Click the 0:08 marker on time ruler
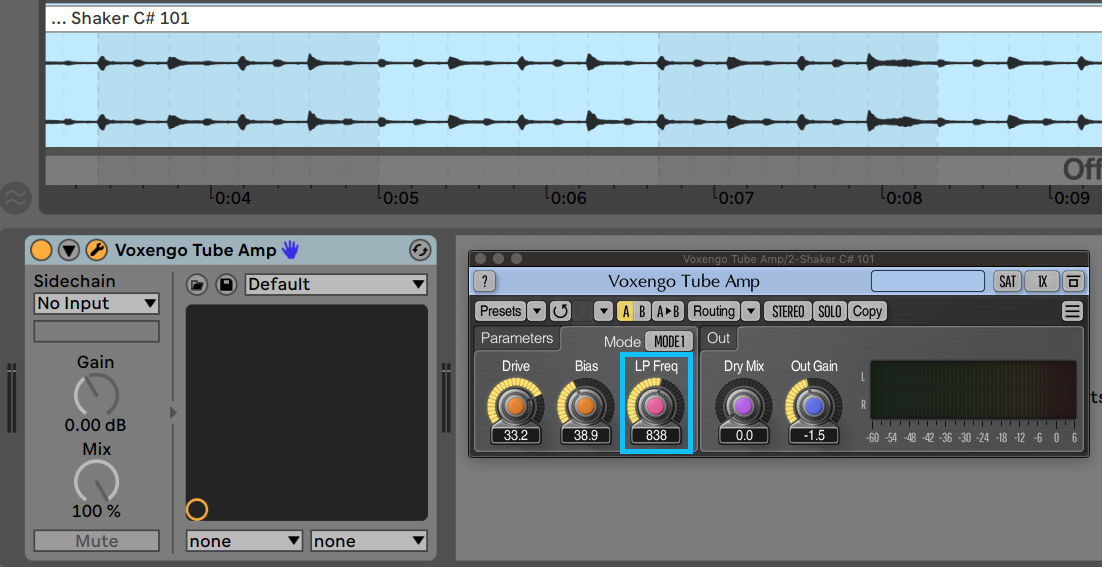1102x567 pixels. tap(904, 199)
